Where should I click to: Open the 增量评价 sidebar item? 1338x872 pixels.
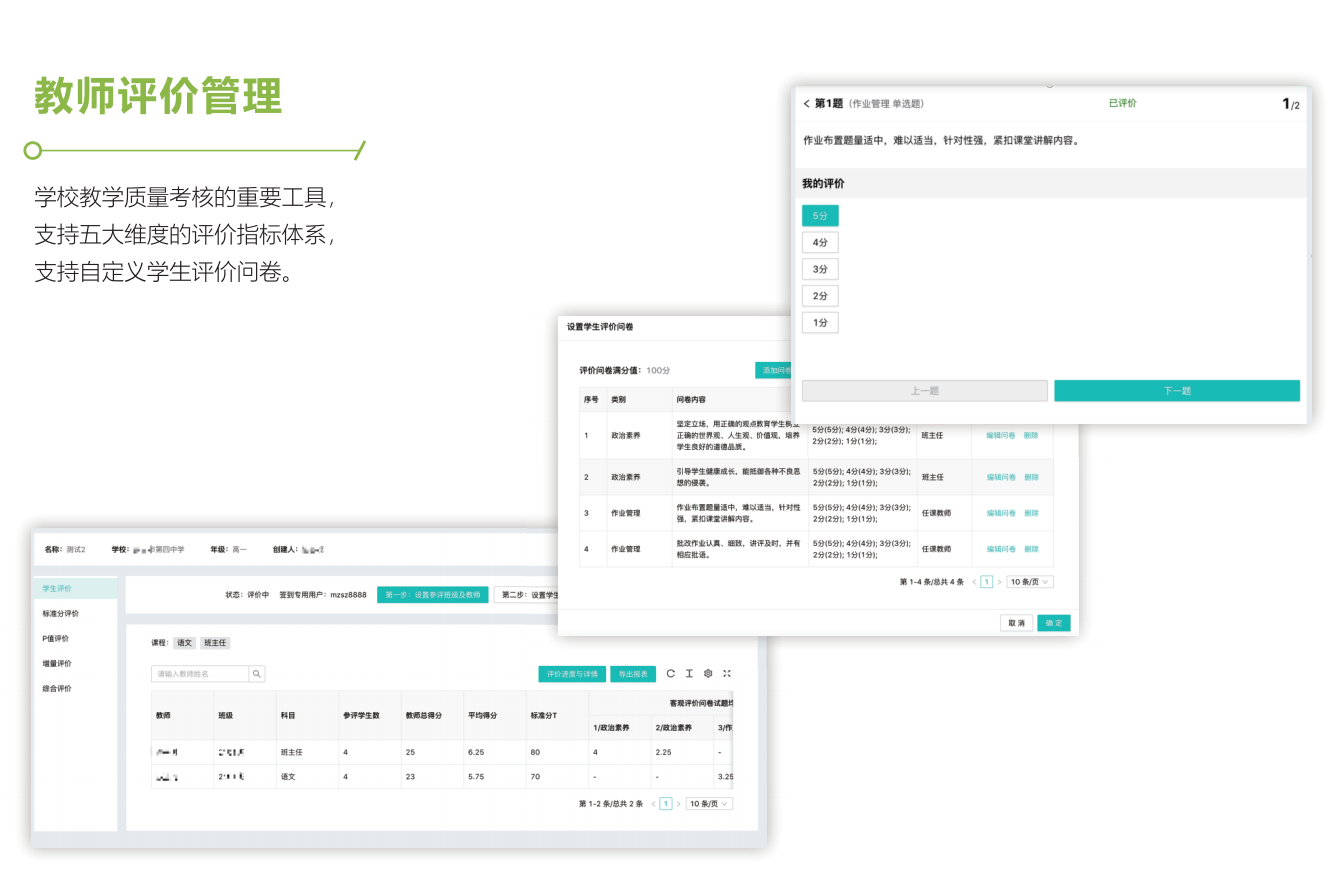tap(76, 664)
